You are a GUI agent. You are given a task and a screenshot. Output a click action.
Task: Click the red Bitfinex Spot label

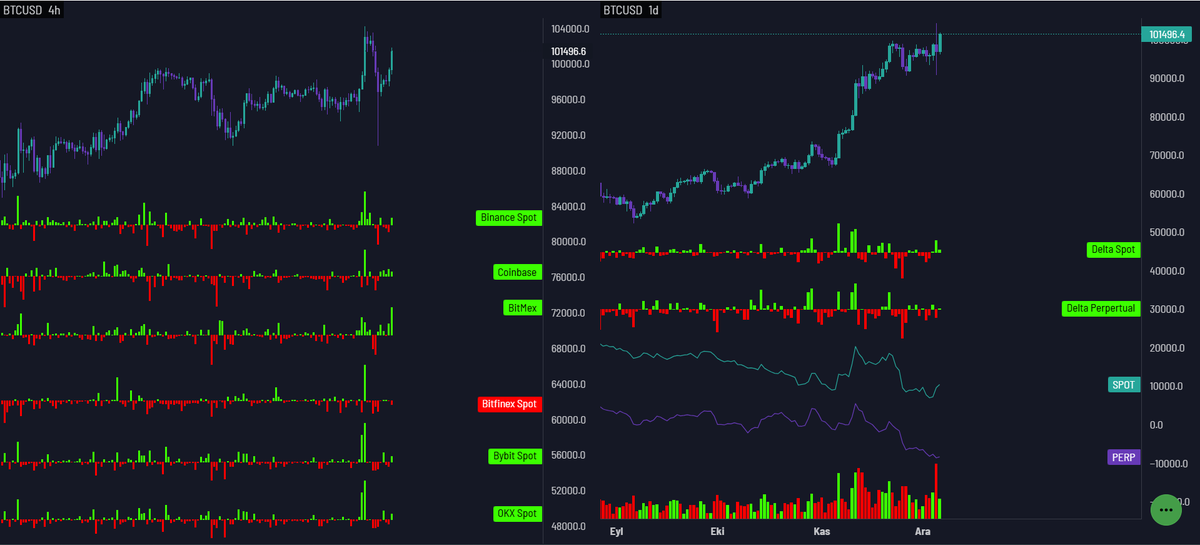click(x=508, y=404)
